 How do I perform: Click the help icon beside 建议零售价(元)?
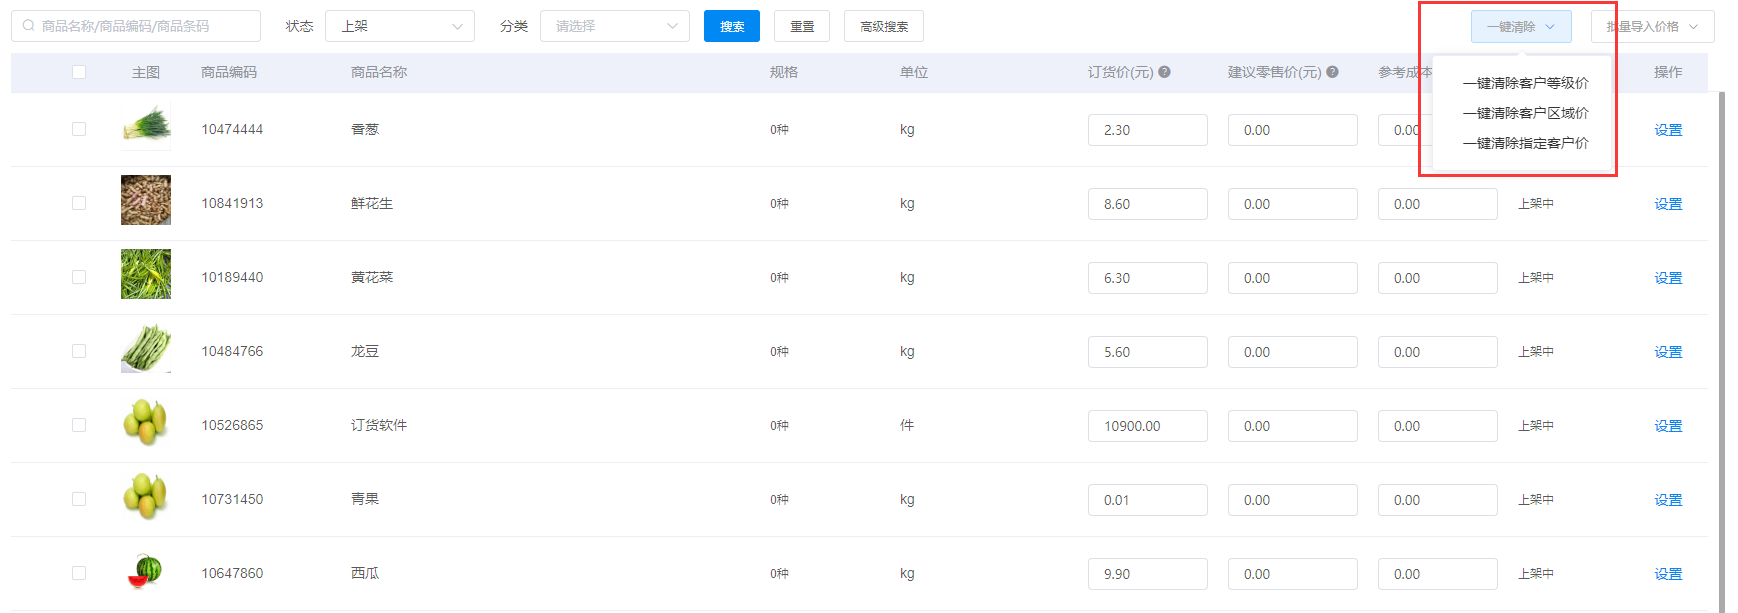[x=1332, y=72]
